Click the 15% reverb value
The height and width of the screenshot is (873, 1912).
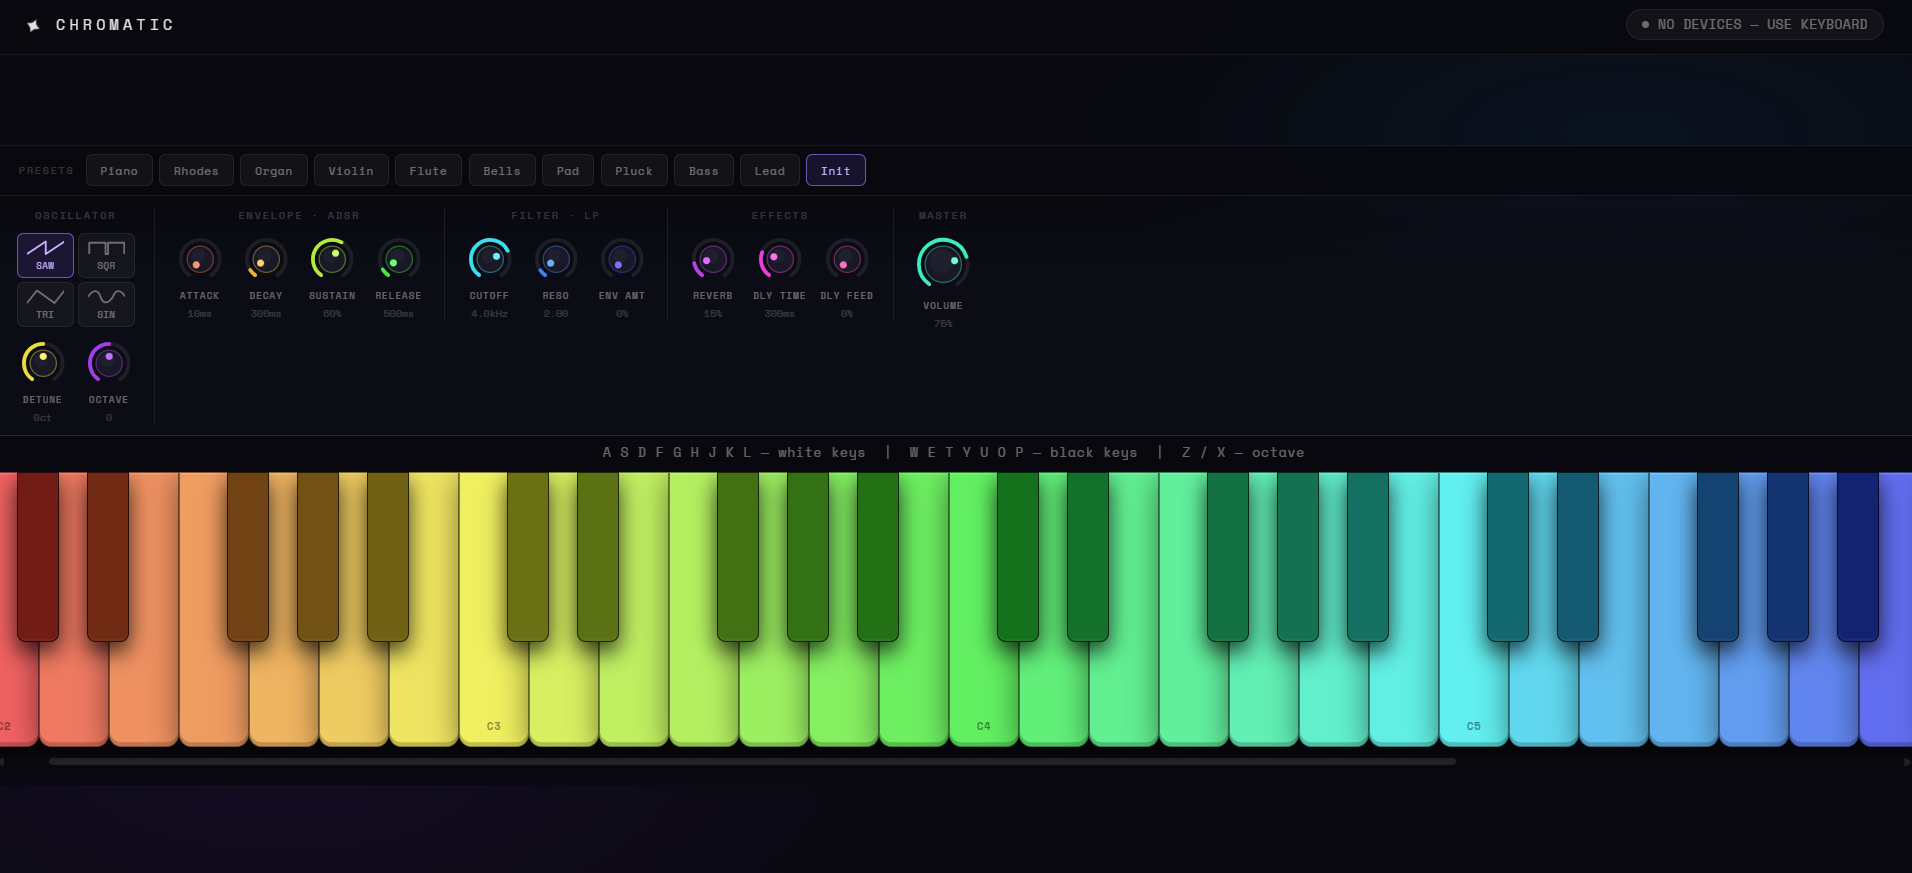pyautogui.click(x=713, y=314)
